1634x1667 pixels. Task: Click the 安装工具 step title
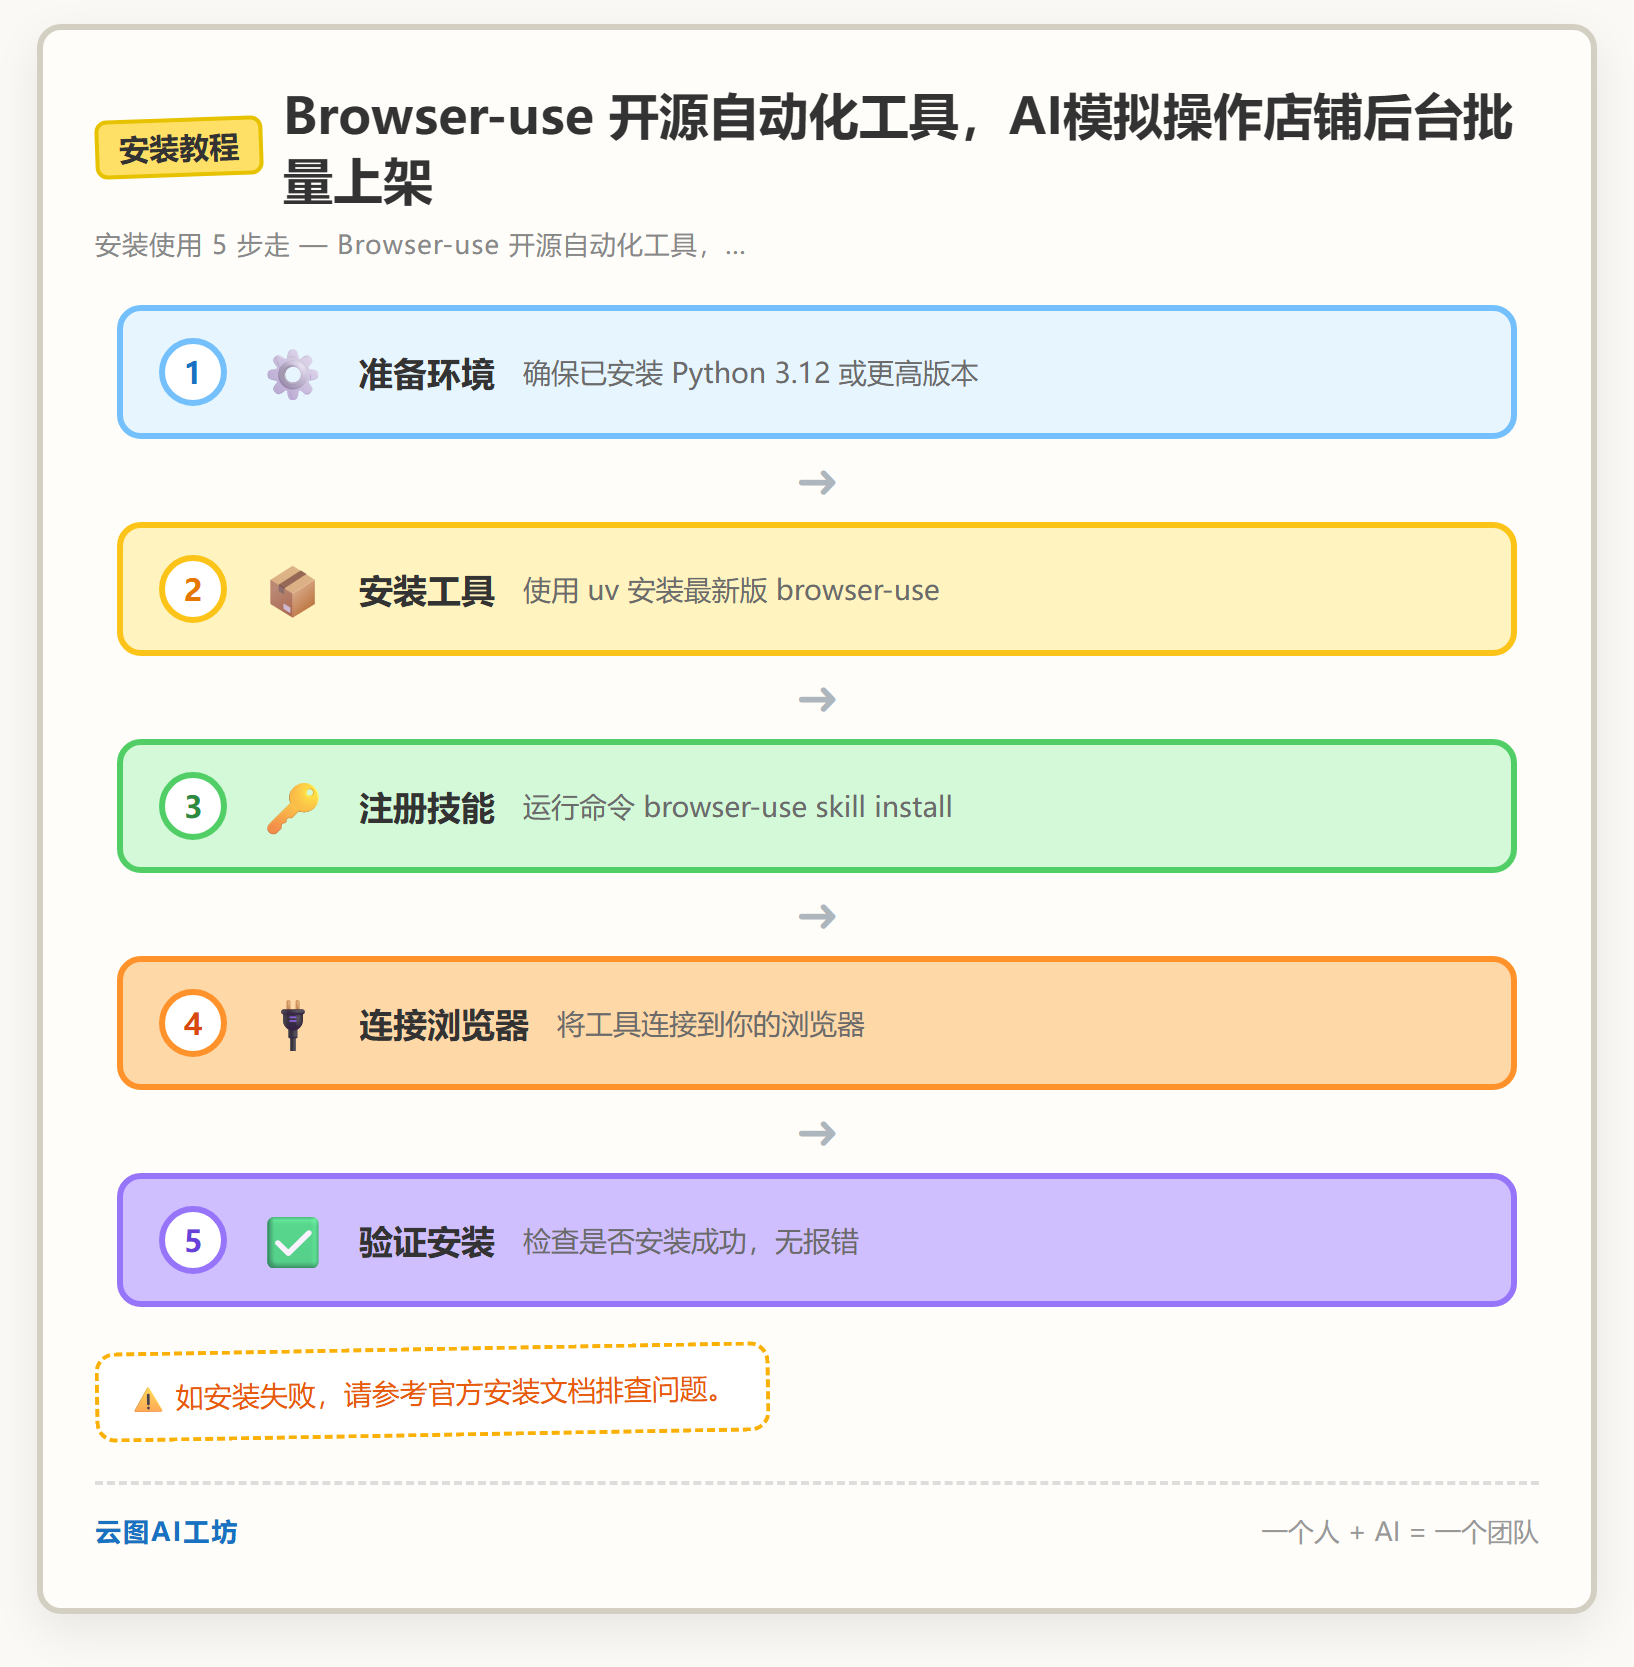(426, 591)
